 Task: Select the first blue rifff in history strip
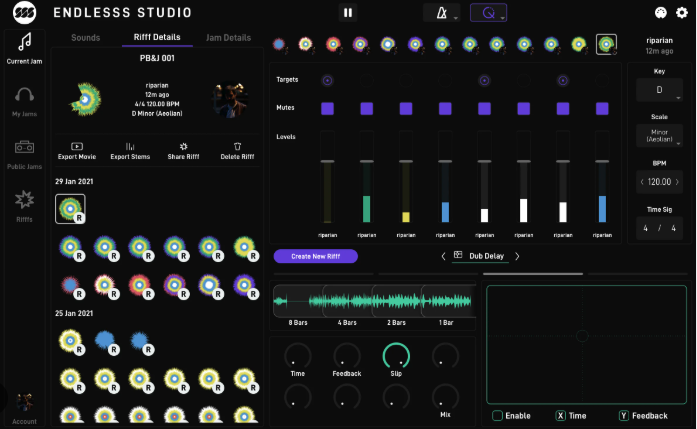pos(279,44)
